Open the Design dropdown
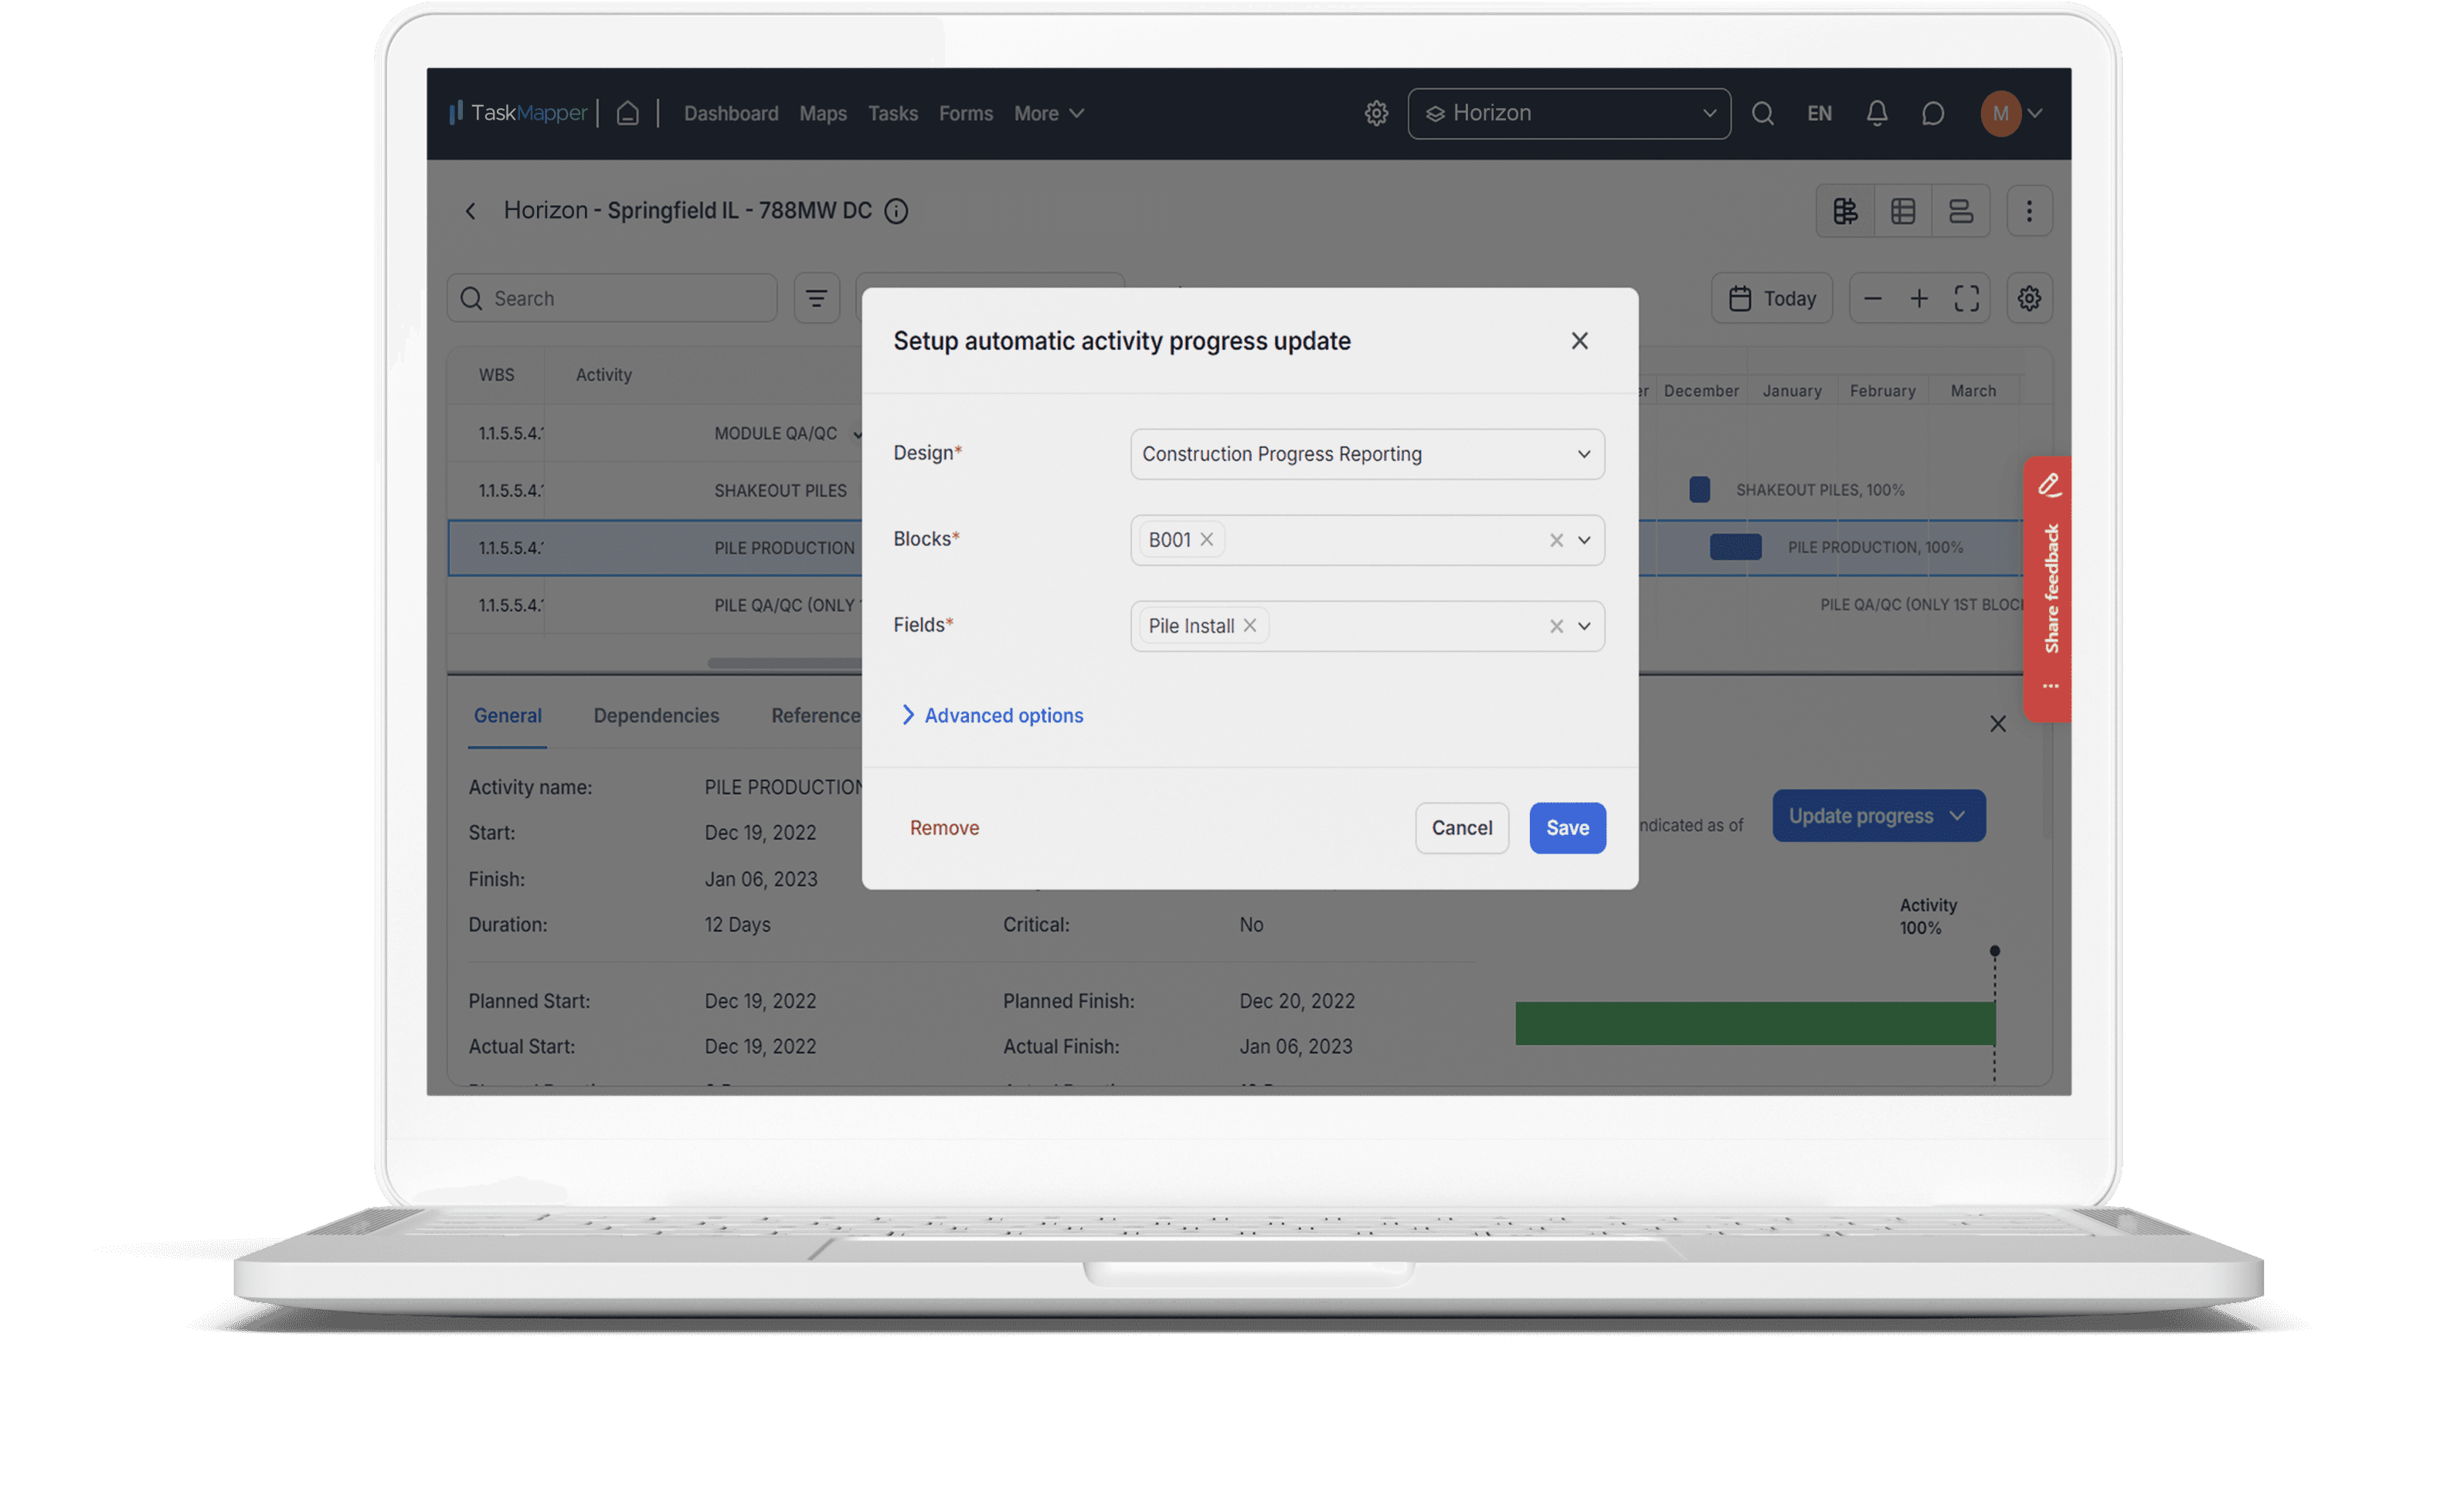 (1367, 454)
